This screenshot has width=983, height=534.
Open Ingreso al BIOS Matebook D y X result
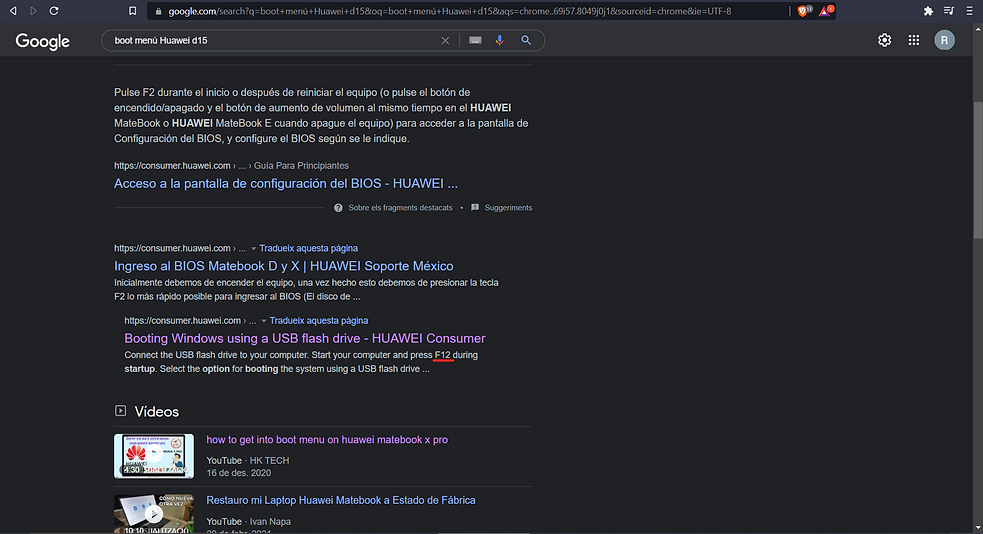click(283, 266)
